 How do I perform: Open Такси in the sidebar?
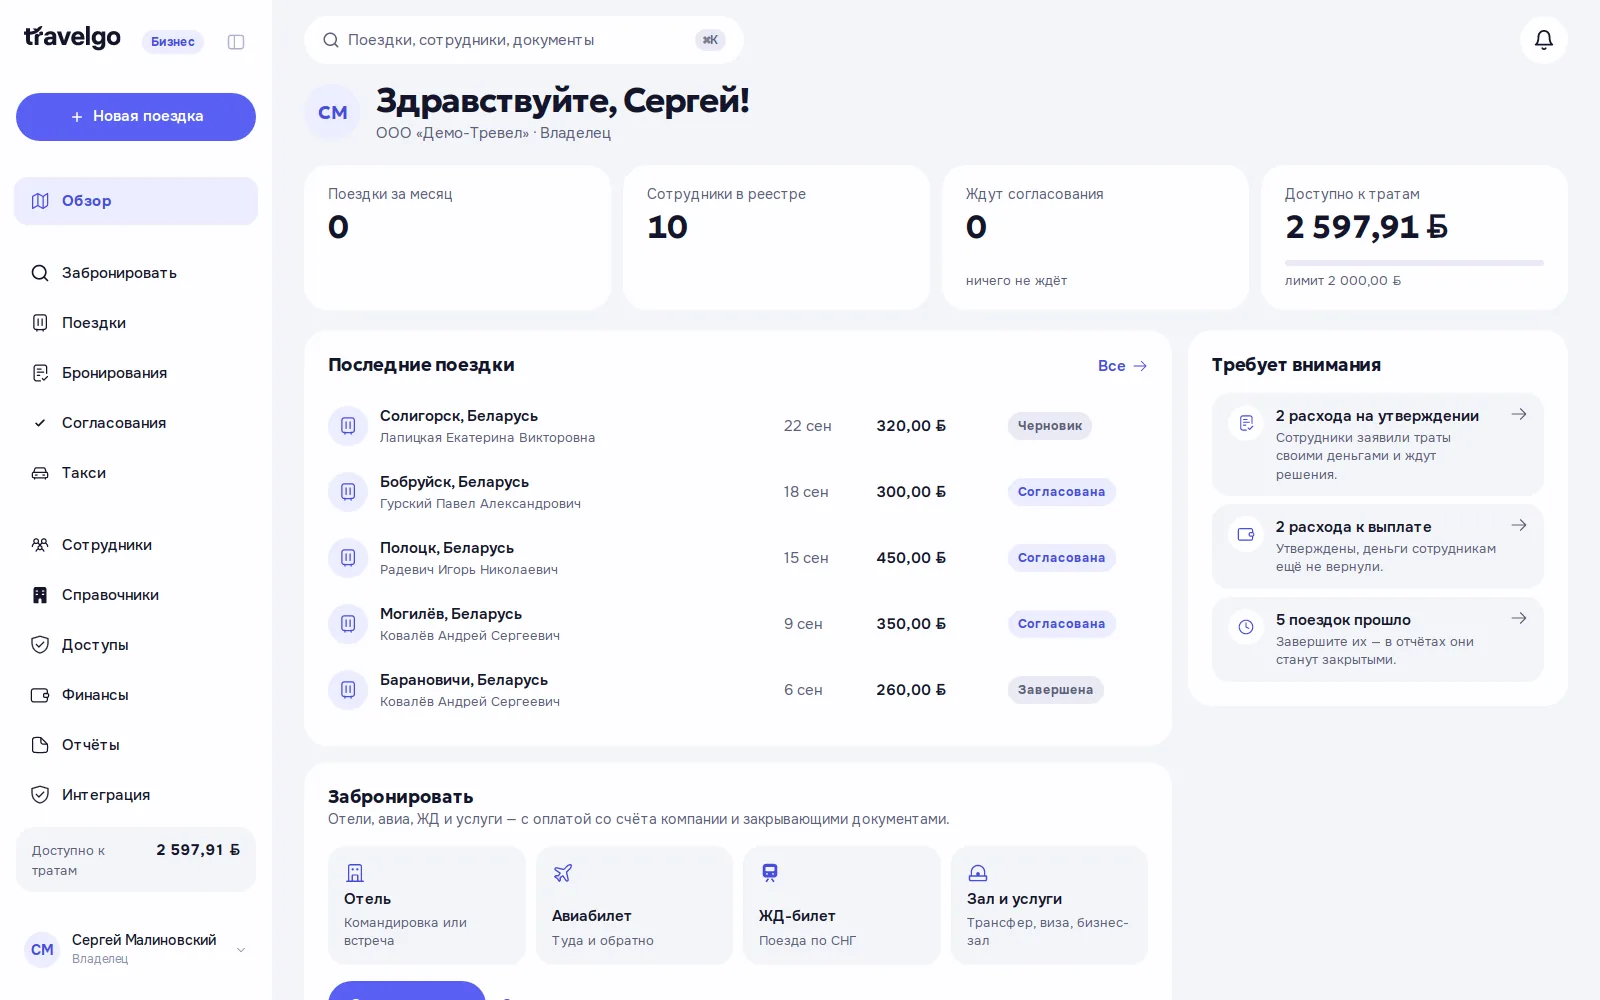click(136, 473)
